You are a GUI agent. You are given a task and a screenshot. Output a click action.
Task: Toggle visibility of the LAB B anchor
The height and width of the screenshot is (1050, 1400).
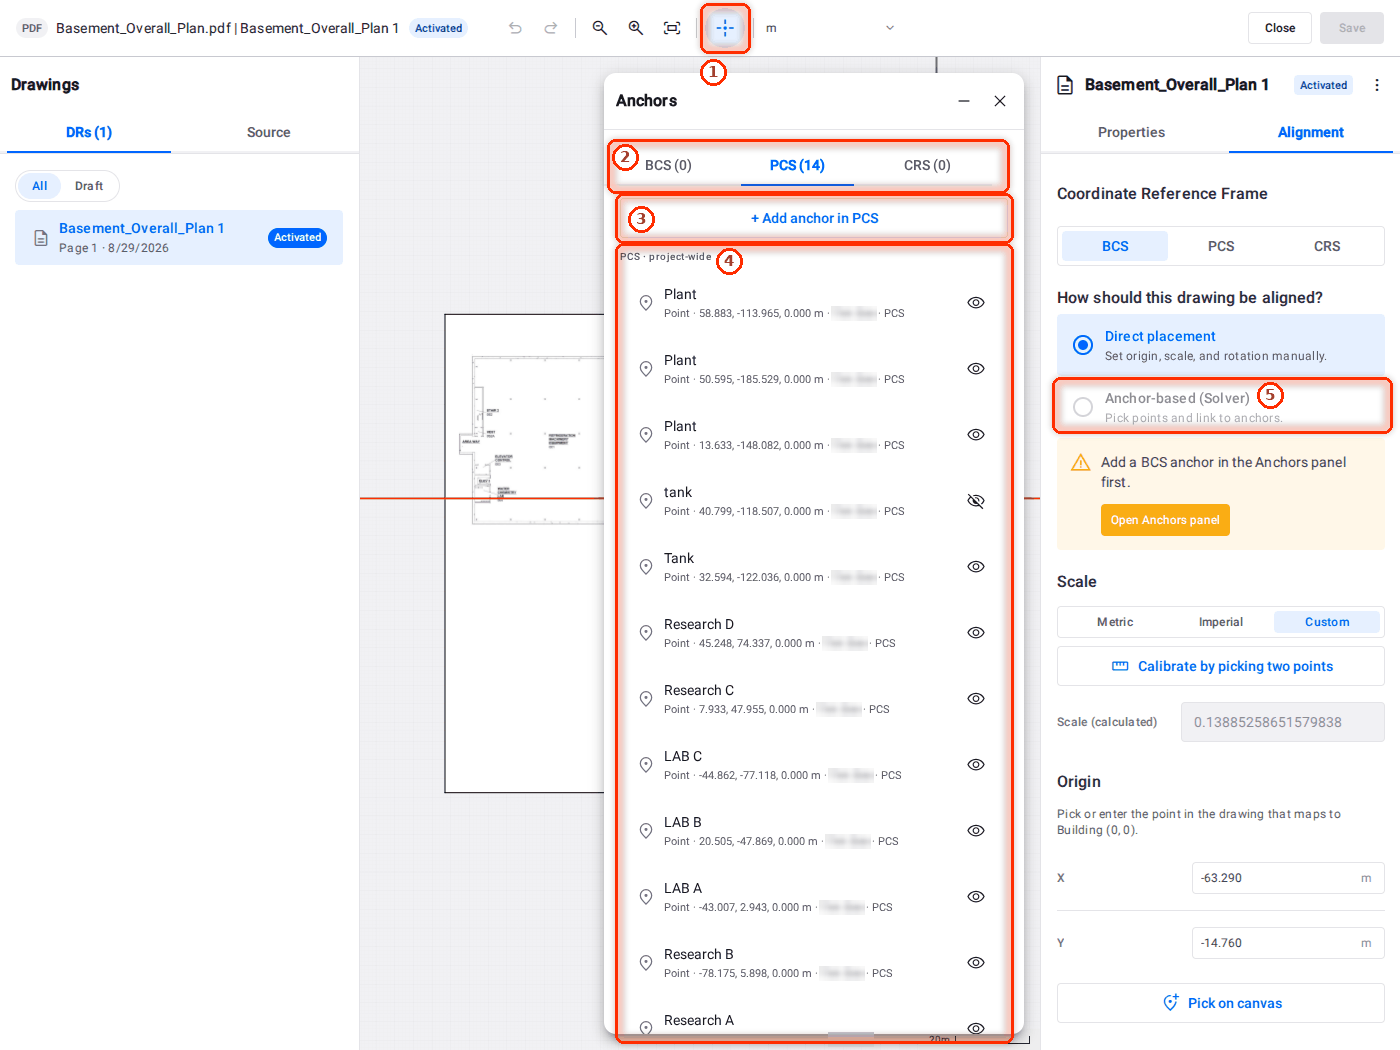(976, 831)
